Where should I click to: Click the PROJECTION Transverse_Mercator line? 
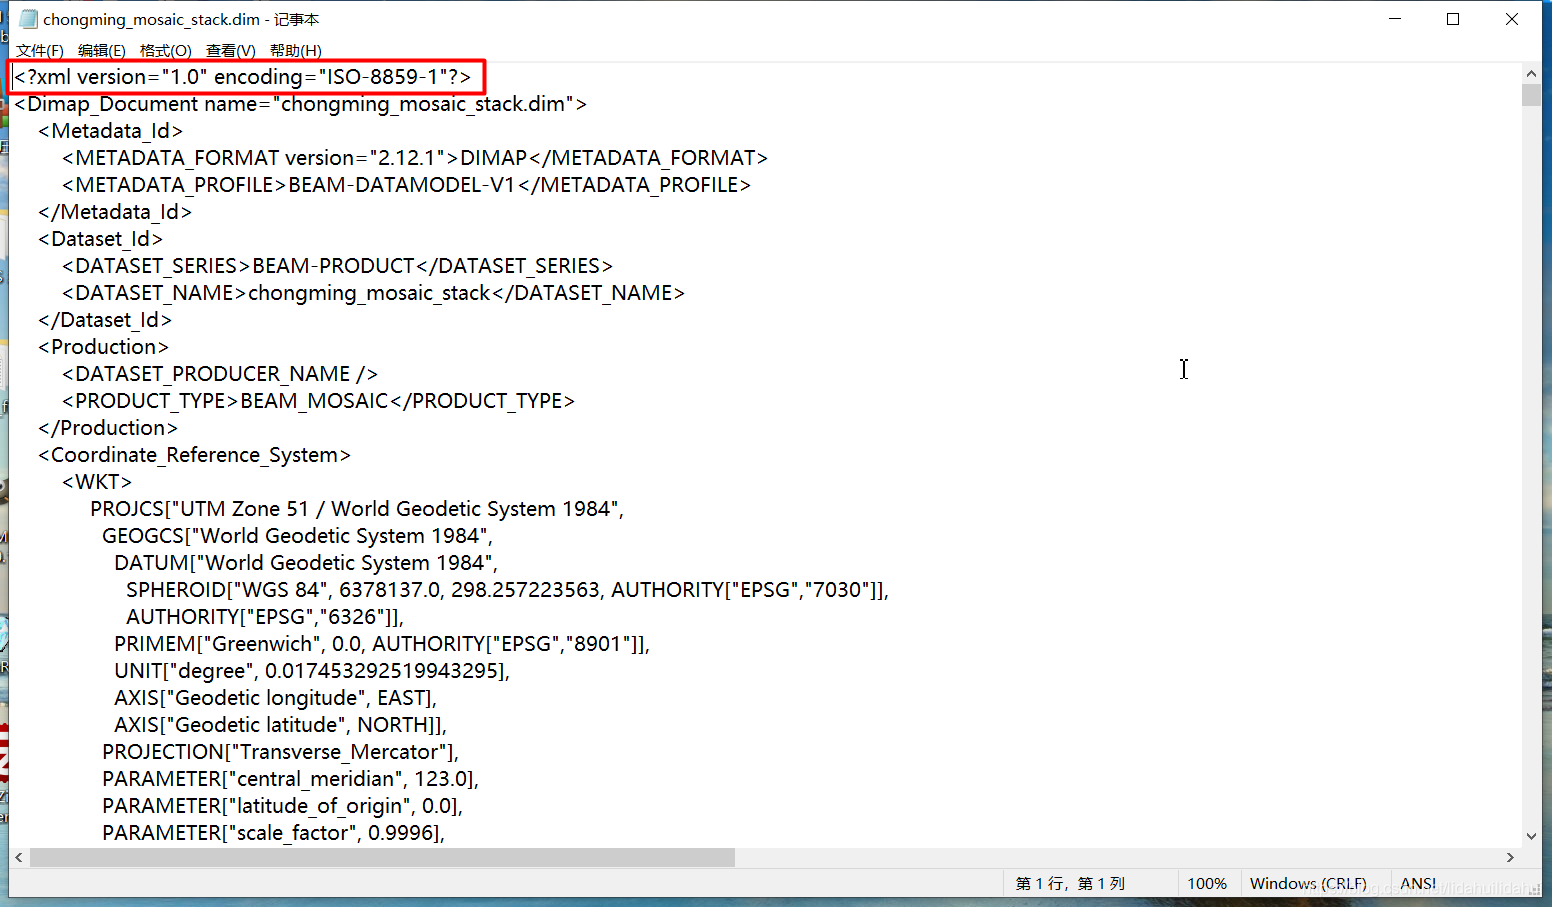point(281,752)
